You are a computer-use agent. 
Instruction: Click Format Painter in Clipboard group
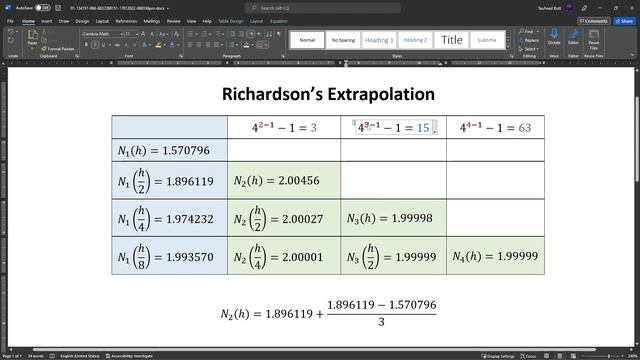click(x=58, y=49)
